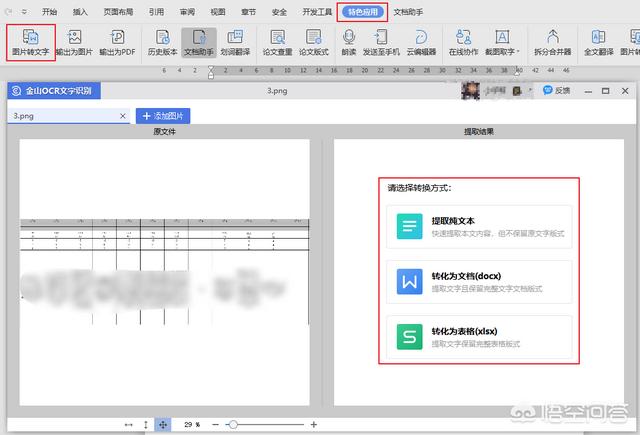This screenshot has width=640, height=435.
Task: Switch to 引用 ribbon tab
Action: [156, 12]
